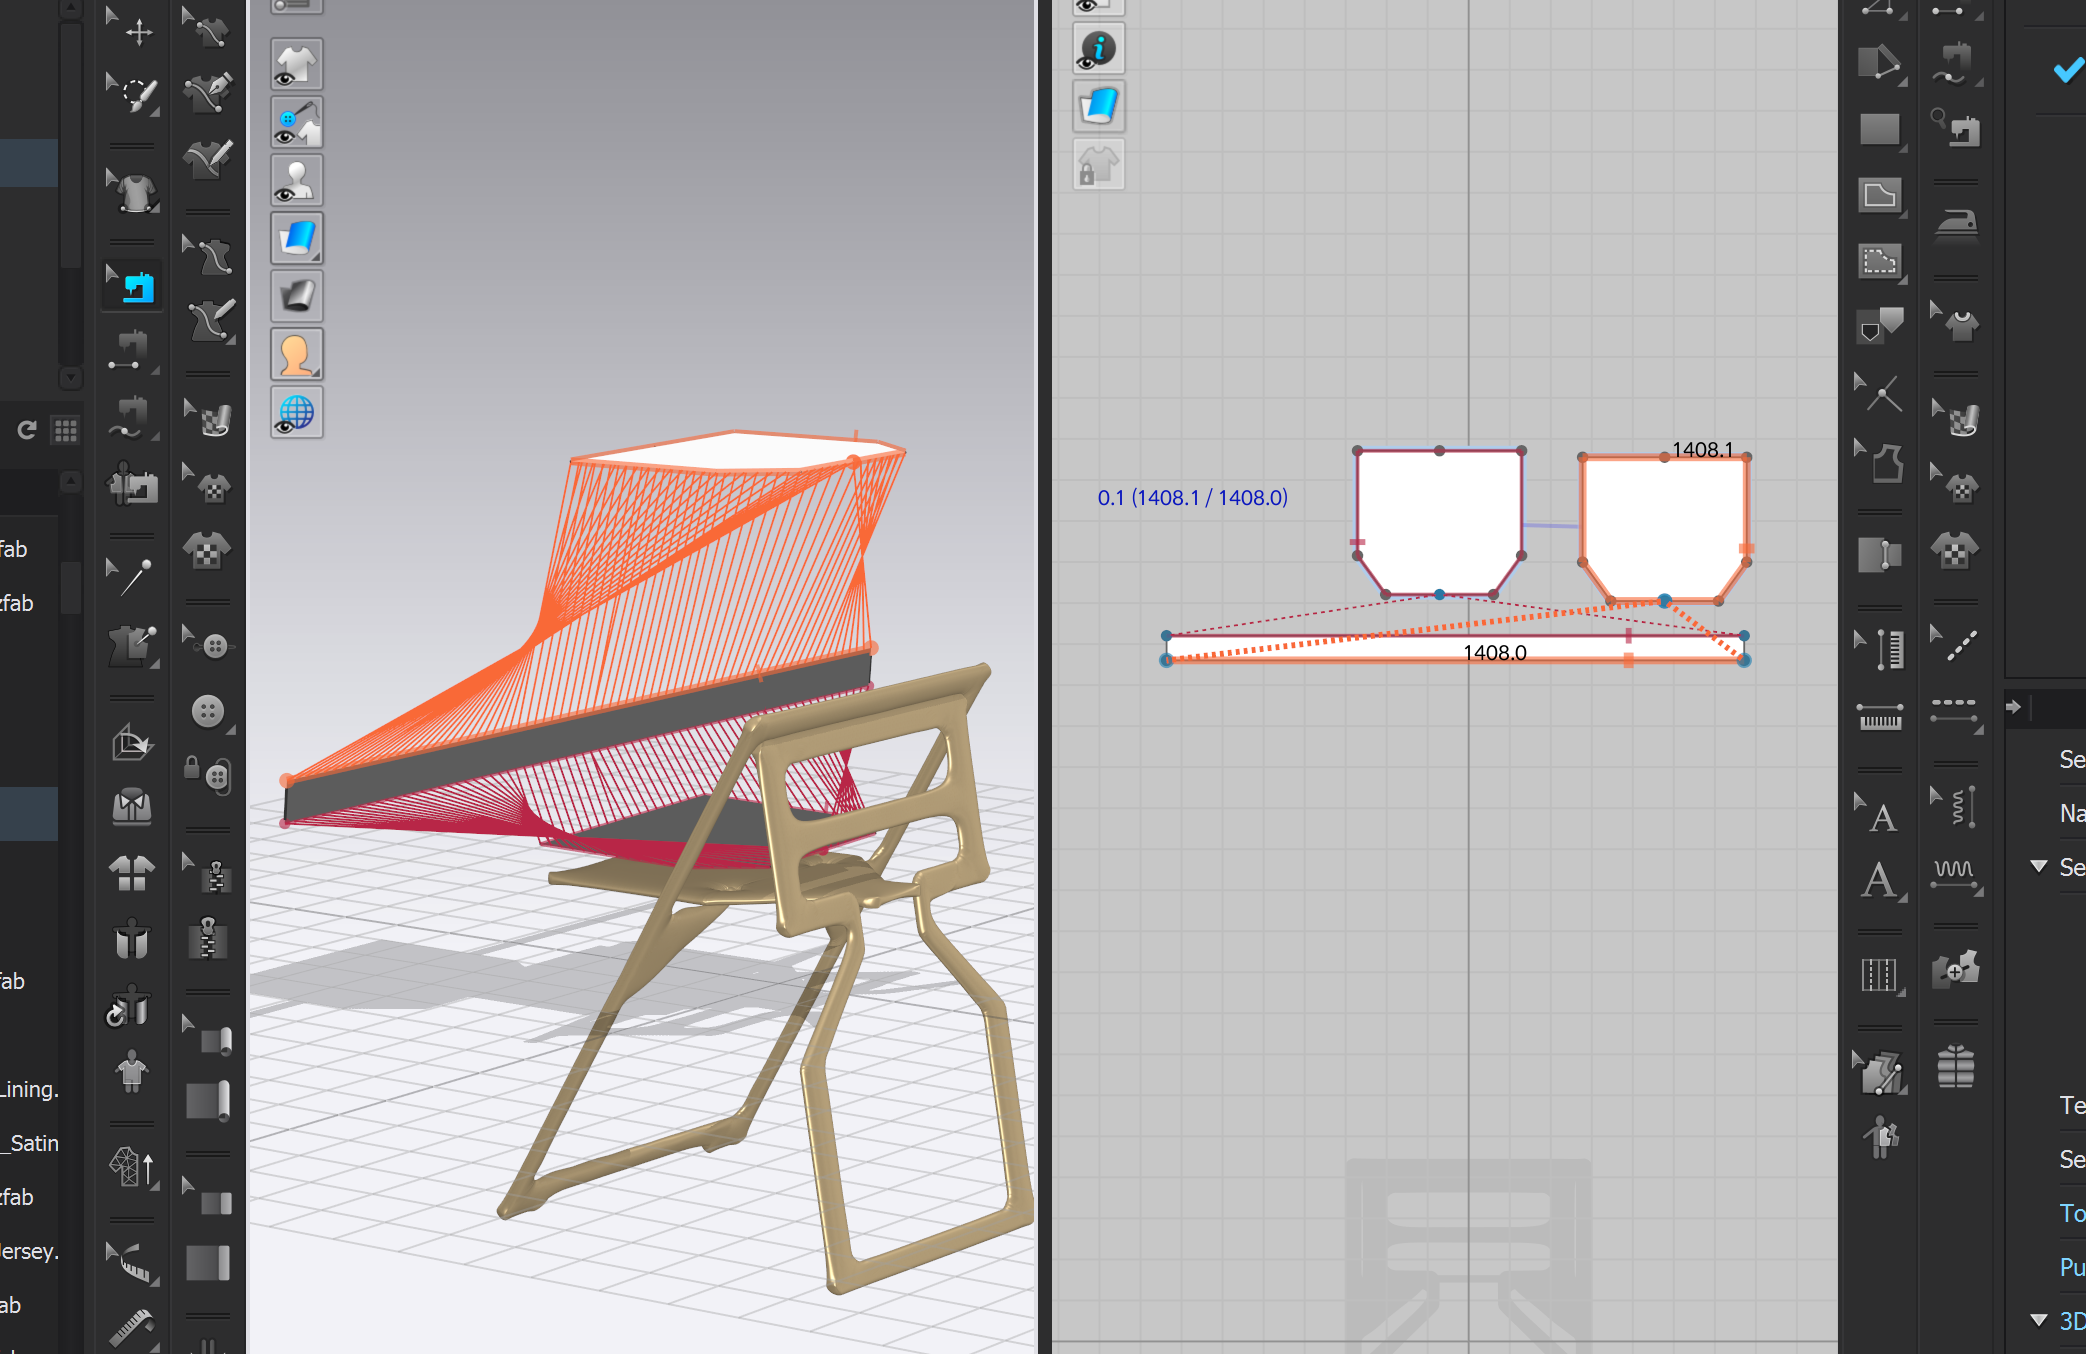
Task: Select the Edit Sewing tool atop the second column
Action: [x=209, y=29]
